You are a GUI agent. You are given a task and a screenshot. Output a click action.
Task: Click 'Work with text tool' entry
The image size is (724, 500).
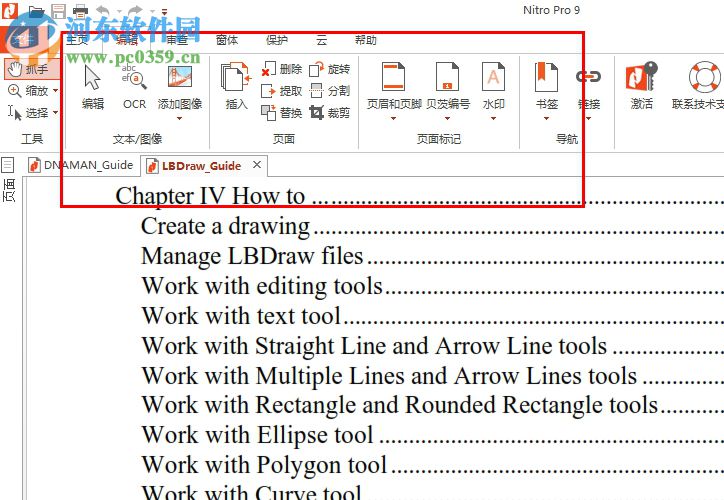(241, 316)
